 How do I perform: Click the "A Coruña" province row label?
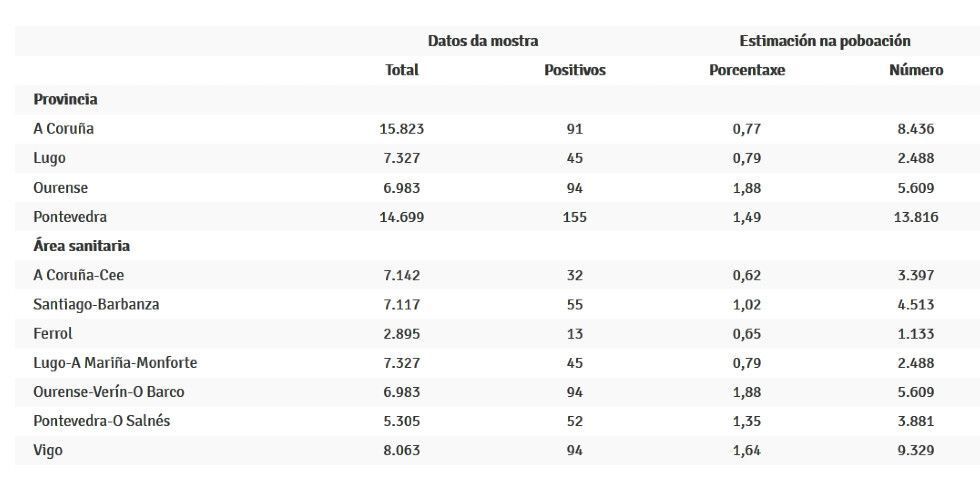click(64, 128)
